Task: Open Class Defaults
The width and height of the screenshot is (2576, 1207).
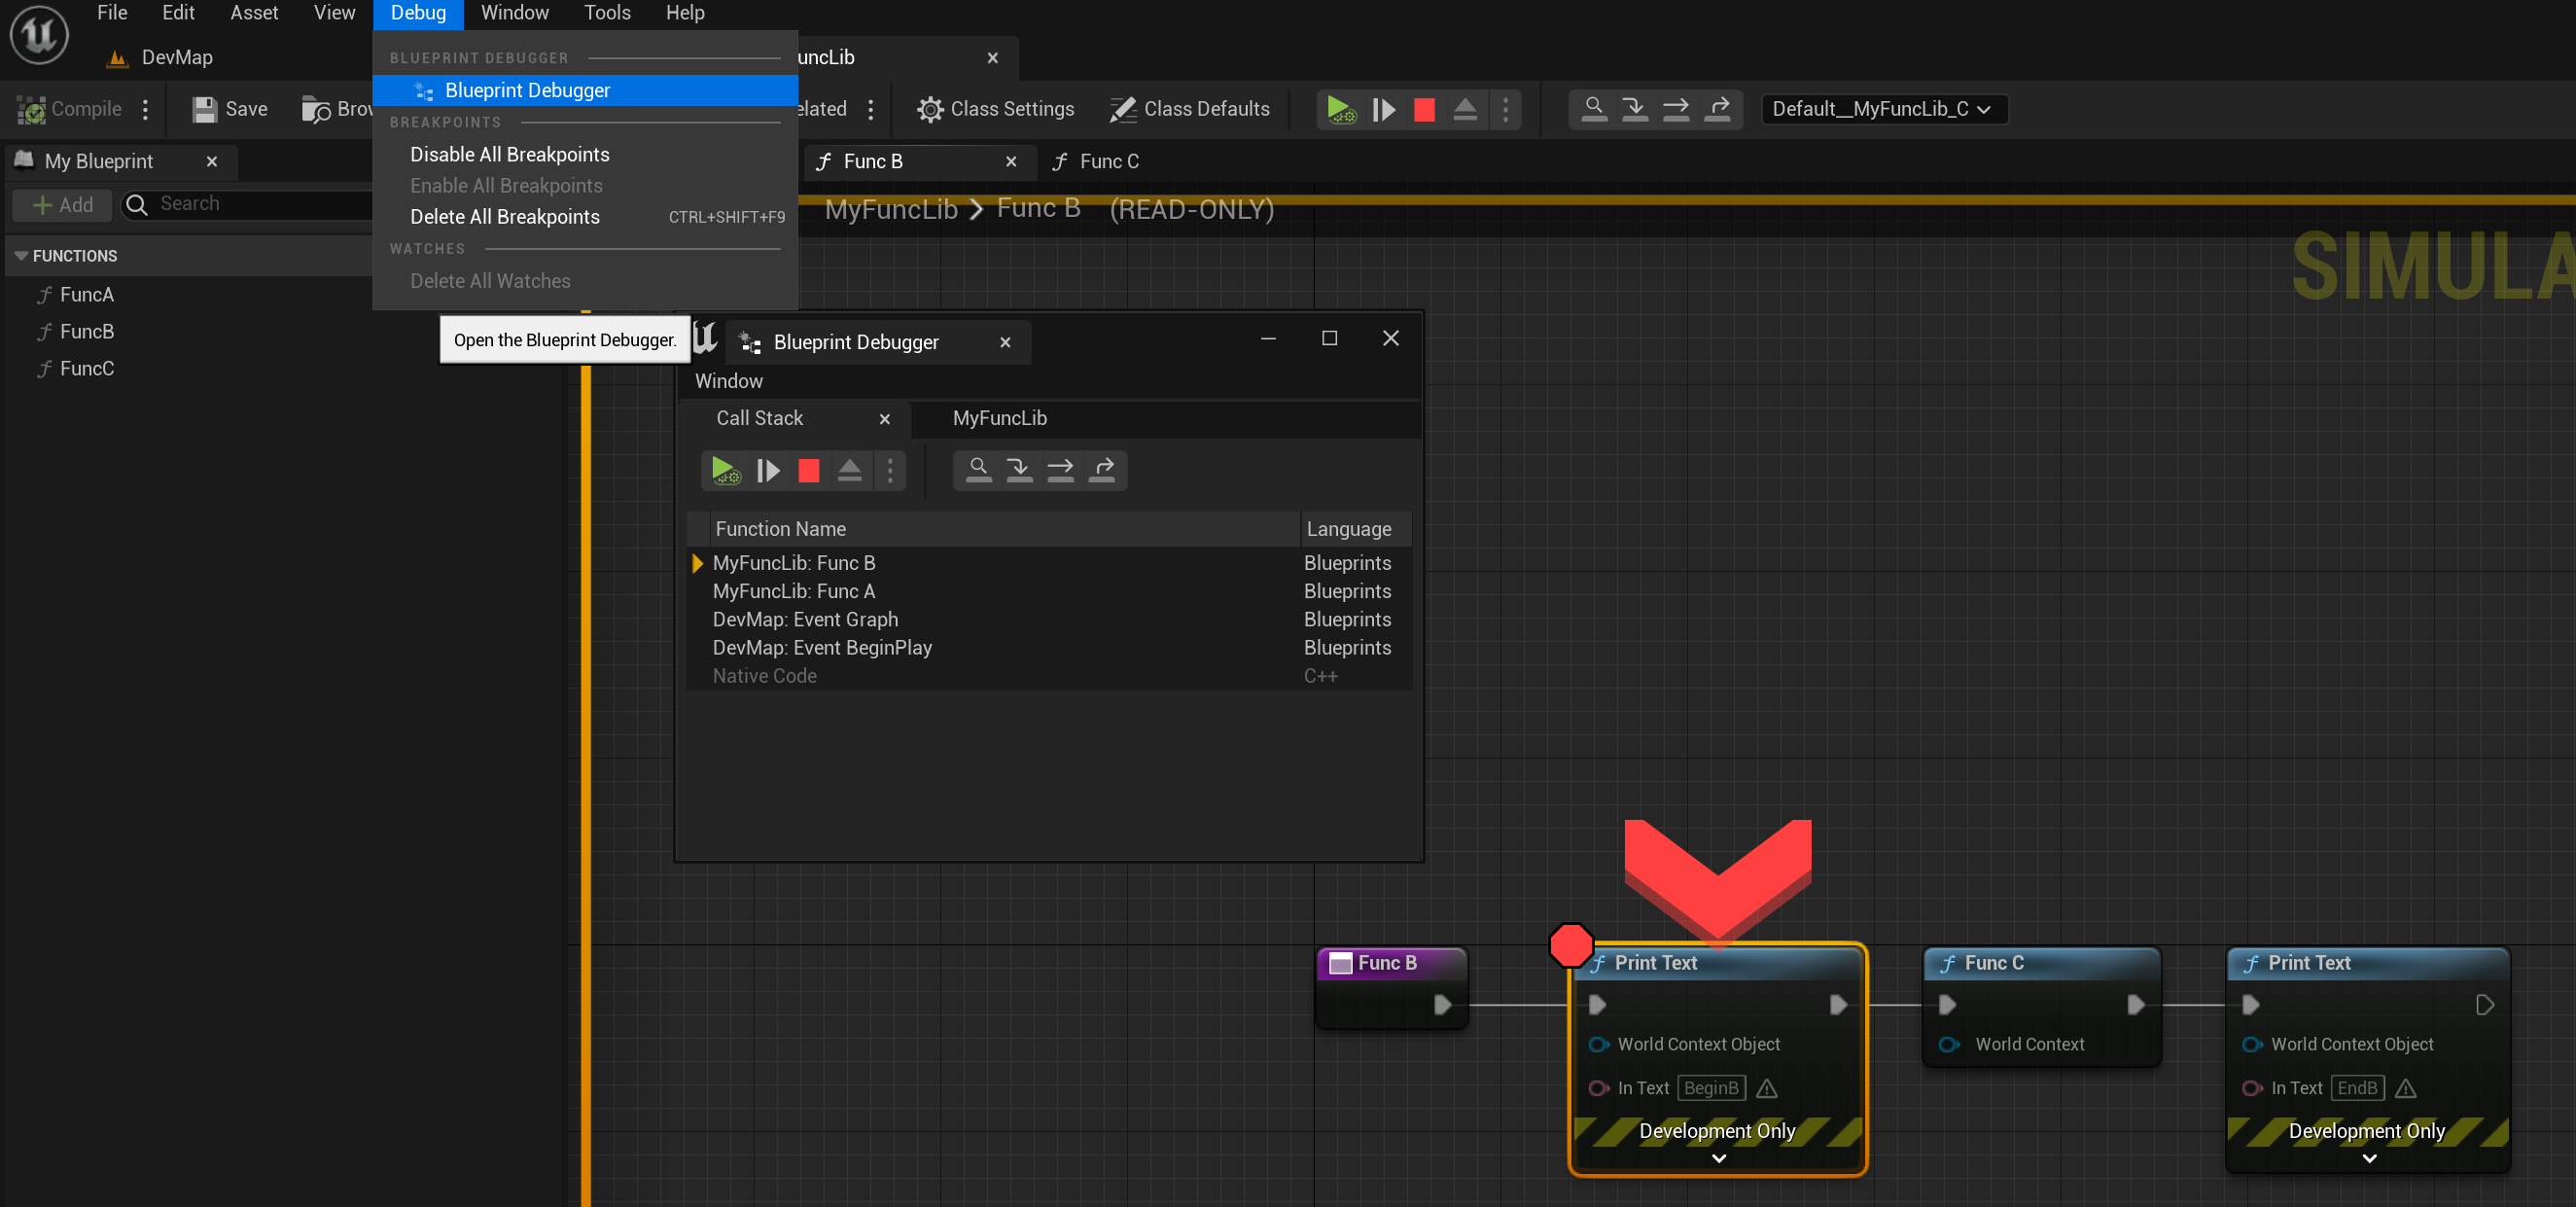Action: click(x=1189, y=109)
